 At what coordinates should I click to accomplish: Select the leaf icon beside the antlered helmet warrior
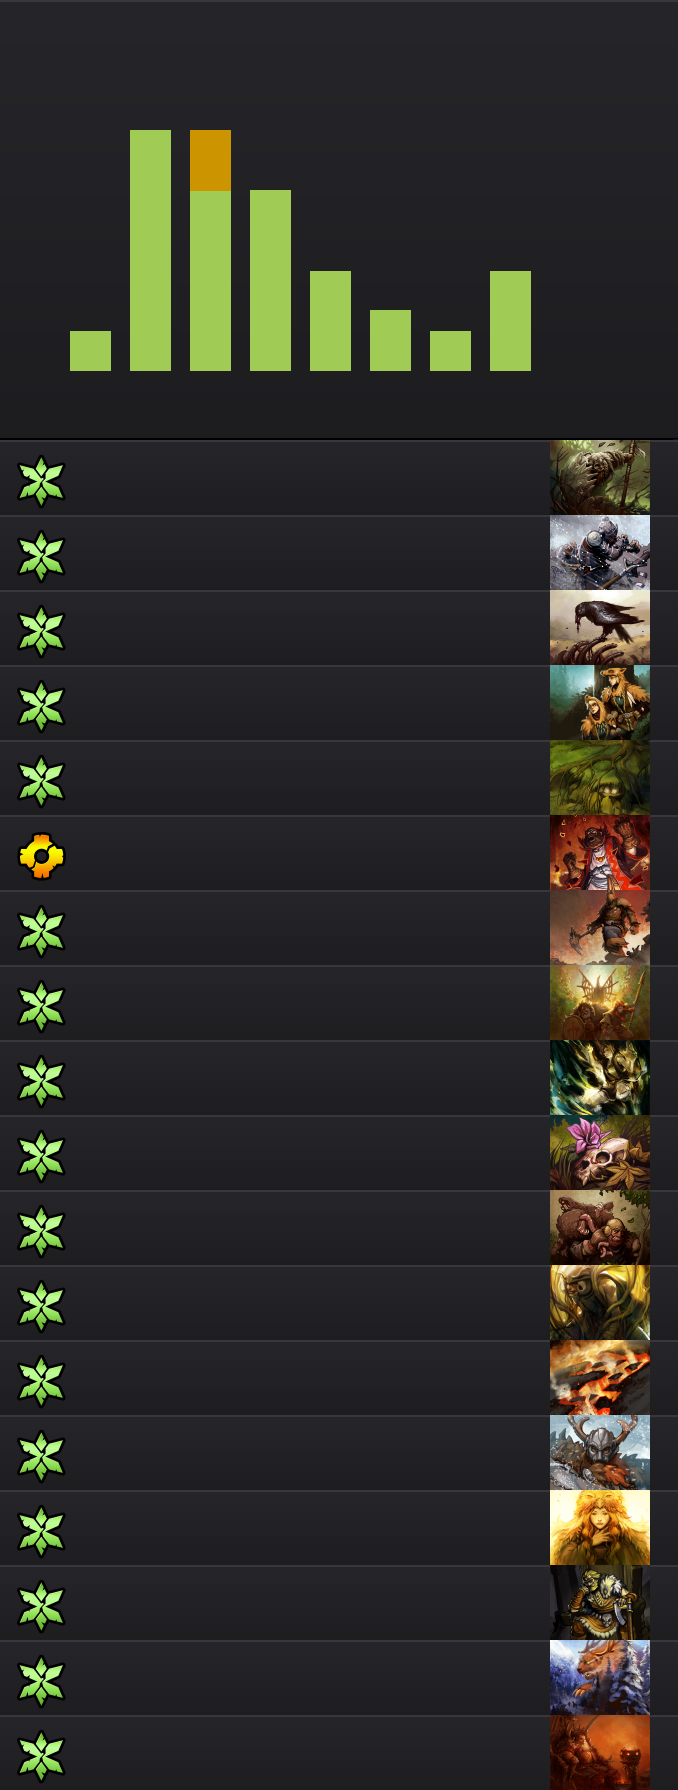41,1456
